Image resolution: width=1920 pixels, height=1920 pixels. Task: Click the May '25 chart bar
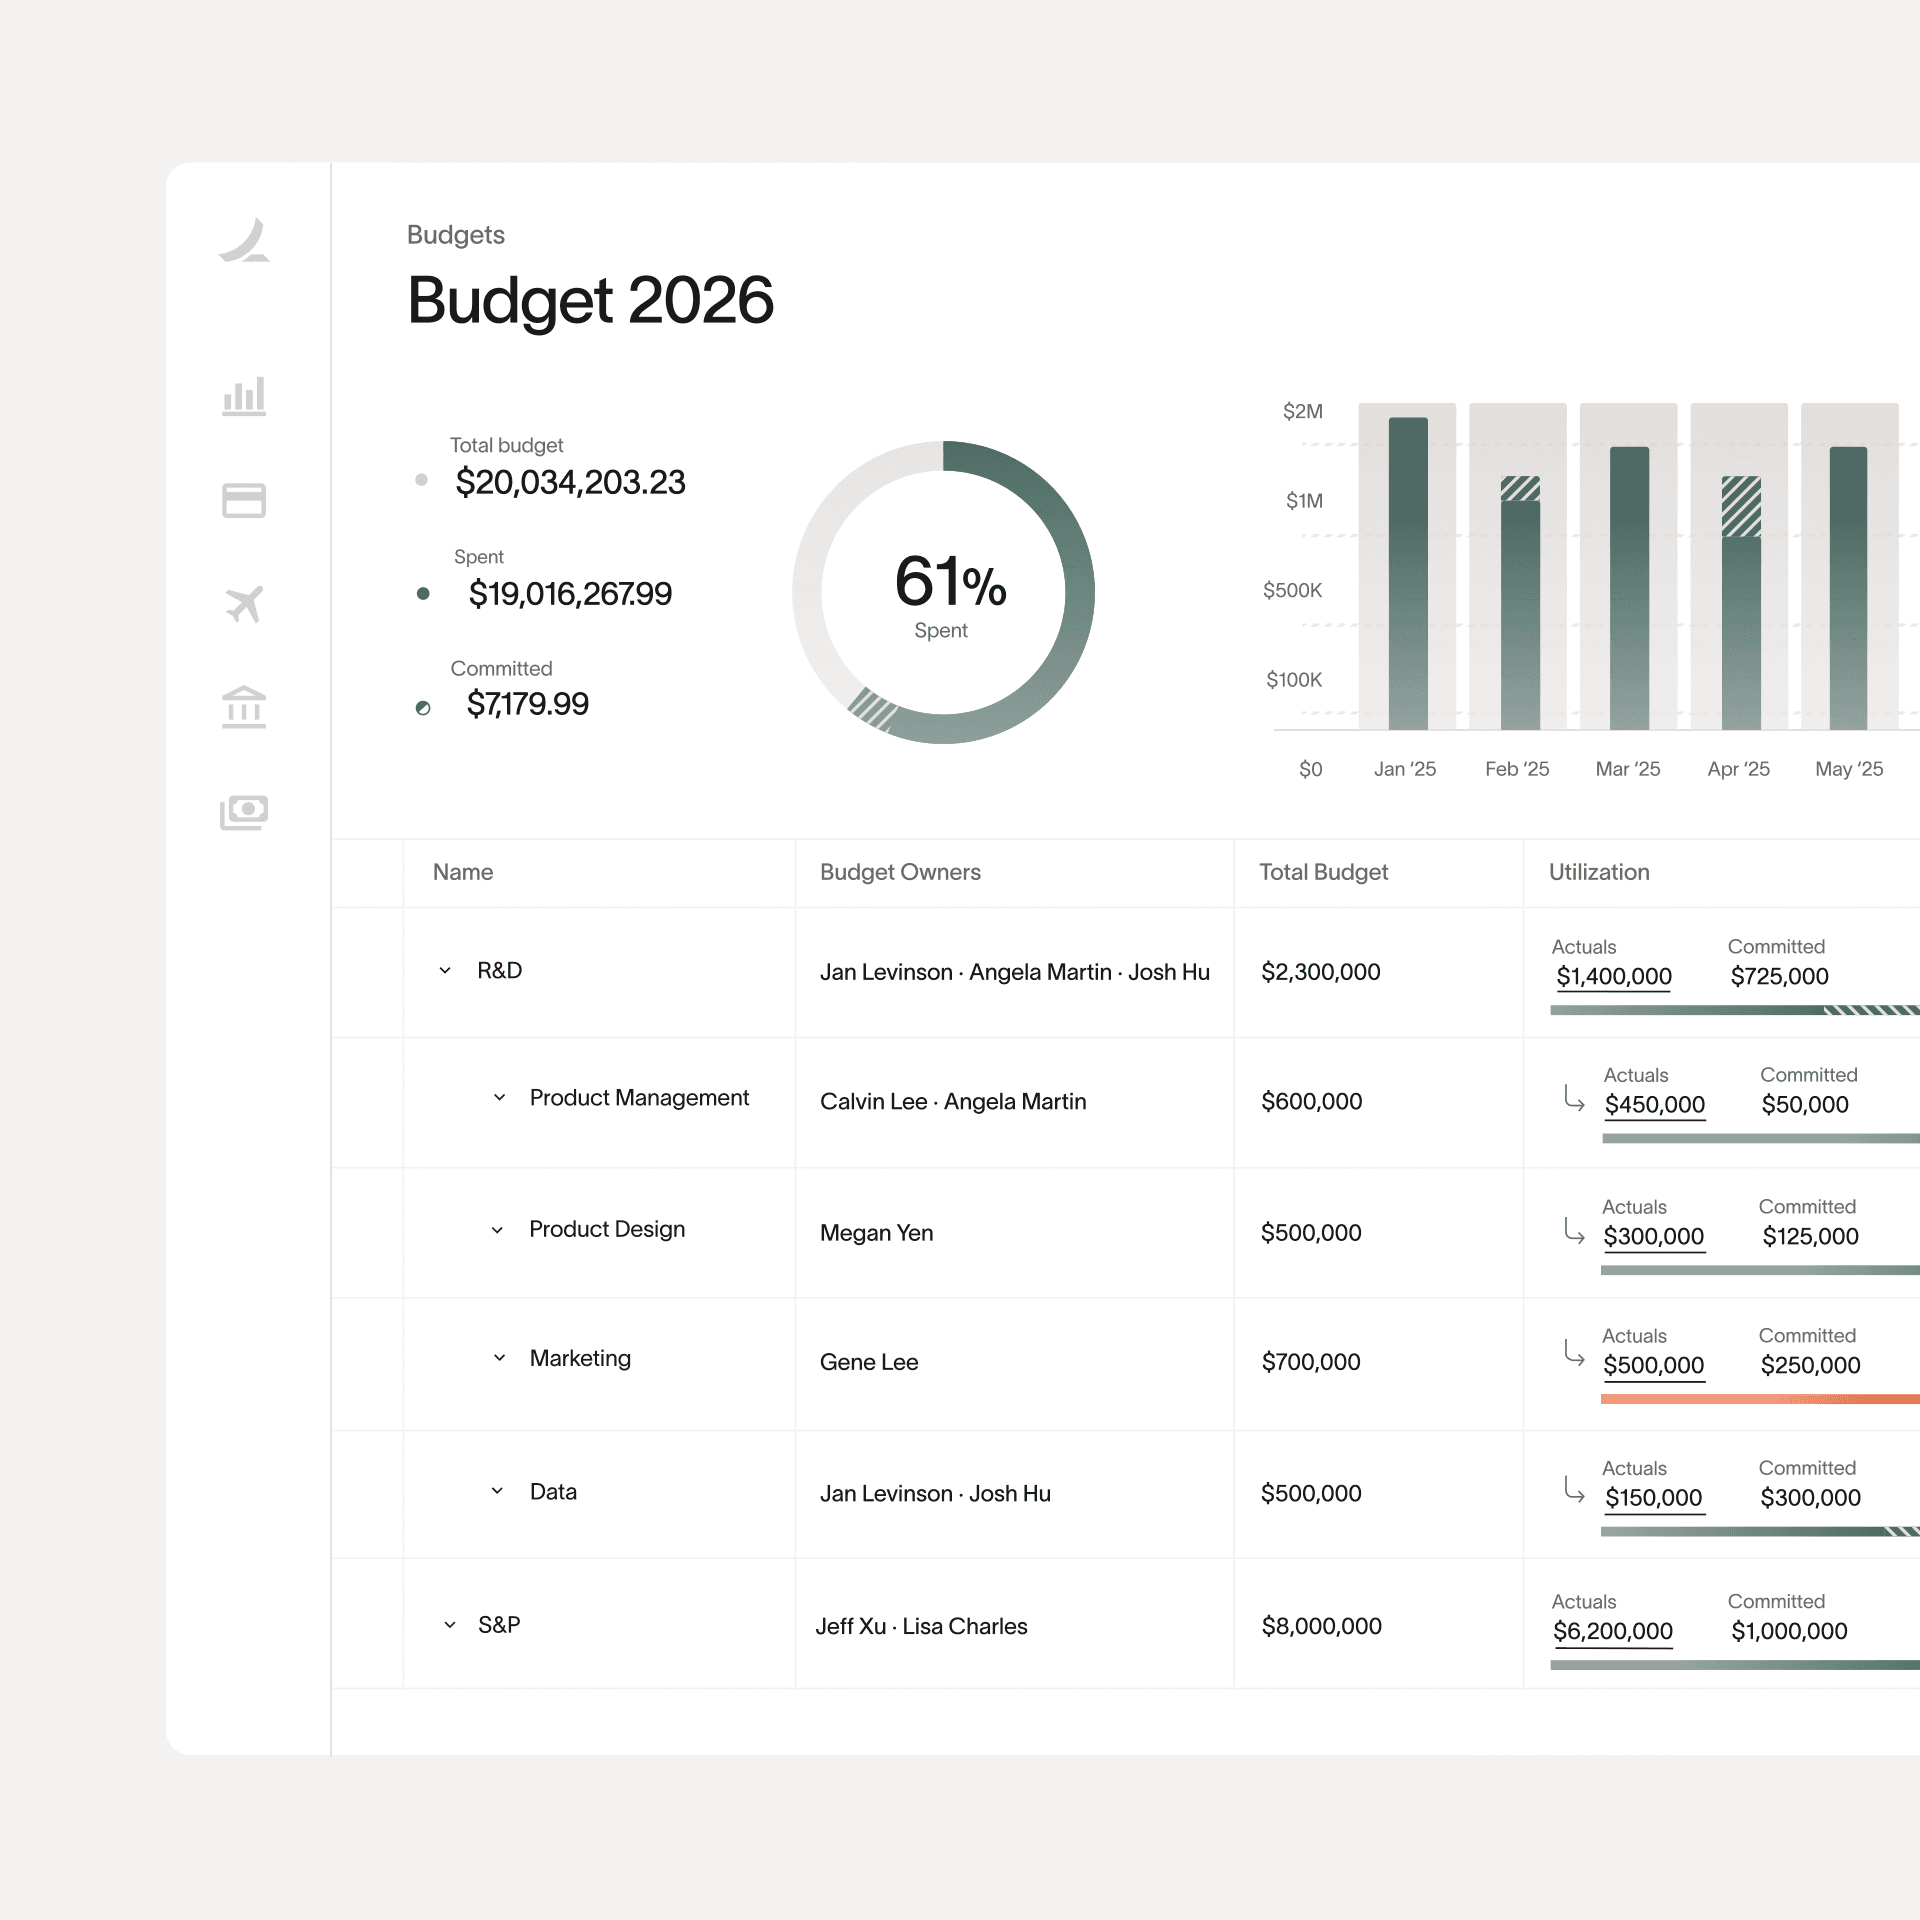tap(1848, 588)
